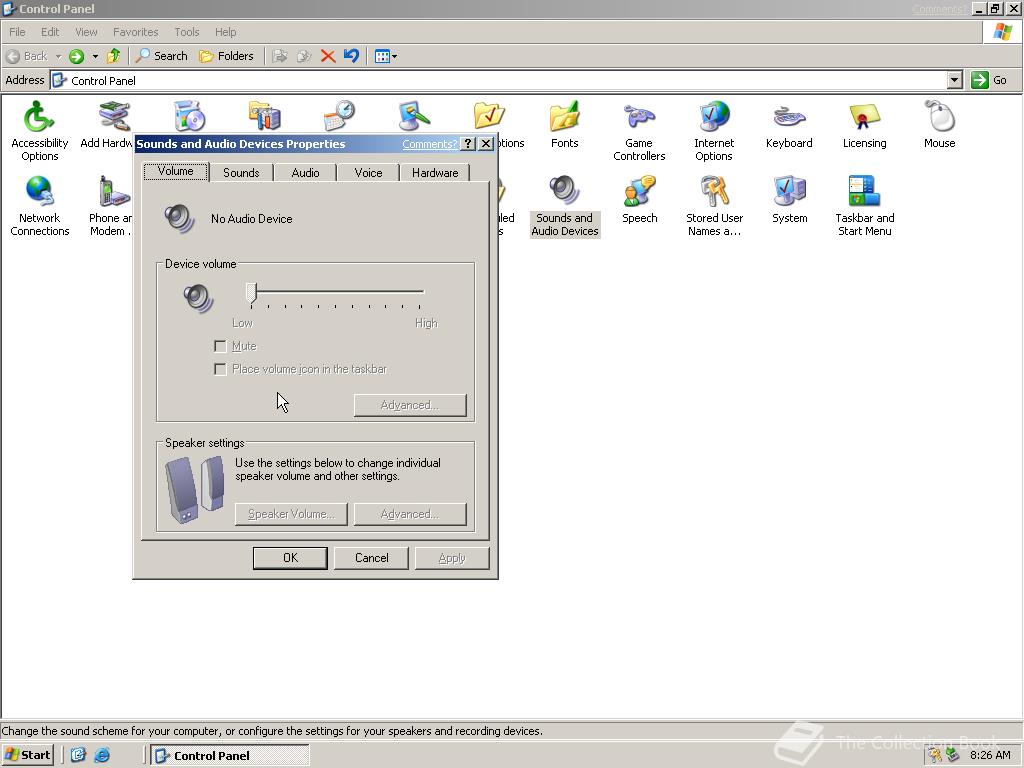Open Phone and Modem icon
The image size is (1024, 768).
coord(112,206)
